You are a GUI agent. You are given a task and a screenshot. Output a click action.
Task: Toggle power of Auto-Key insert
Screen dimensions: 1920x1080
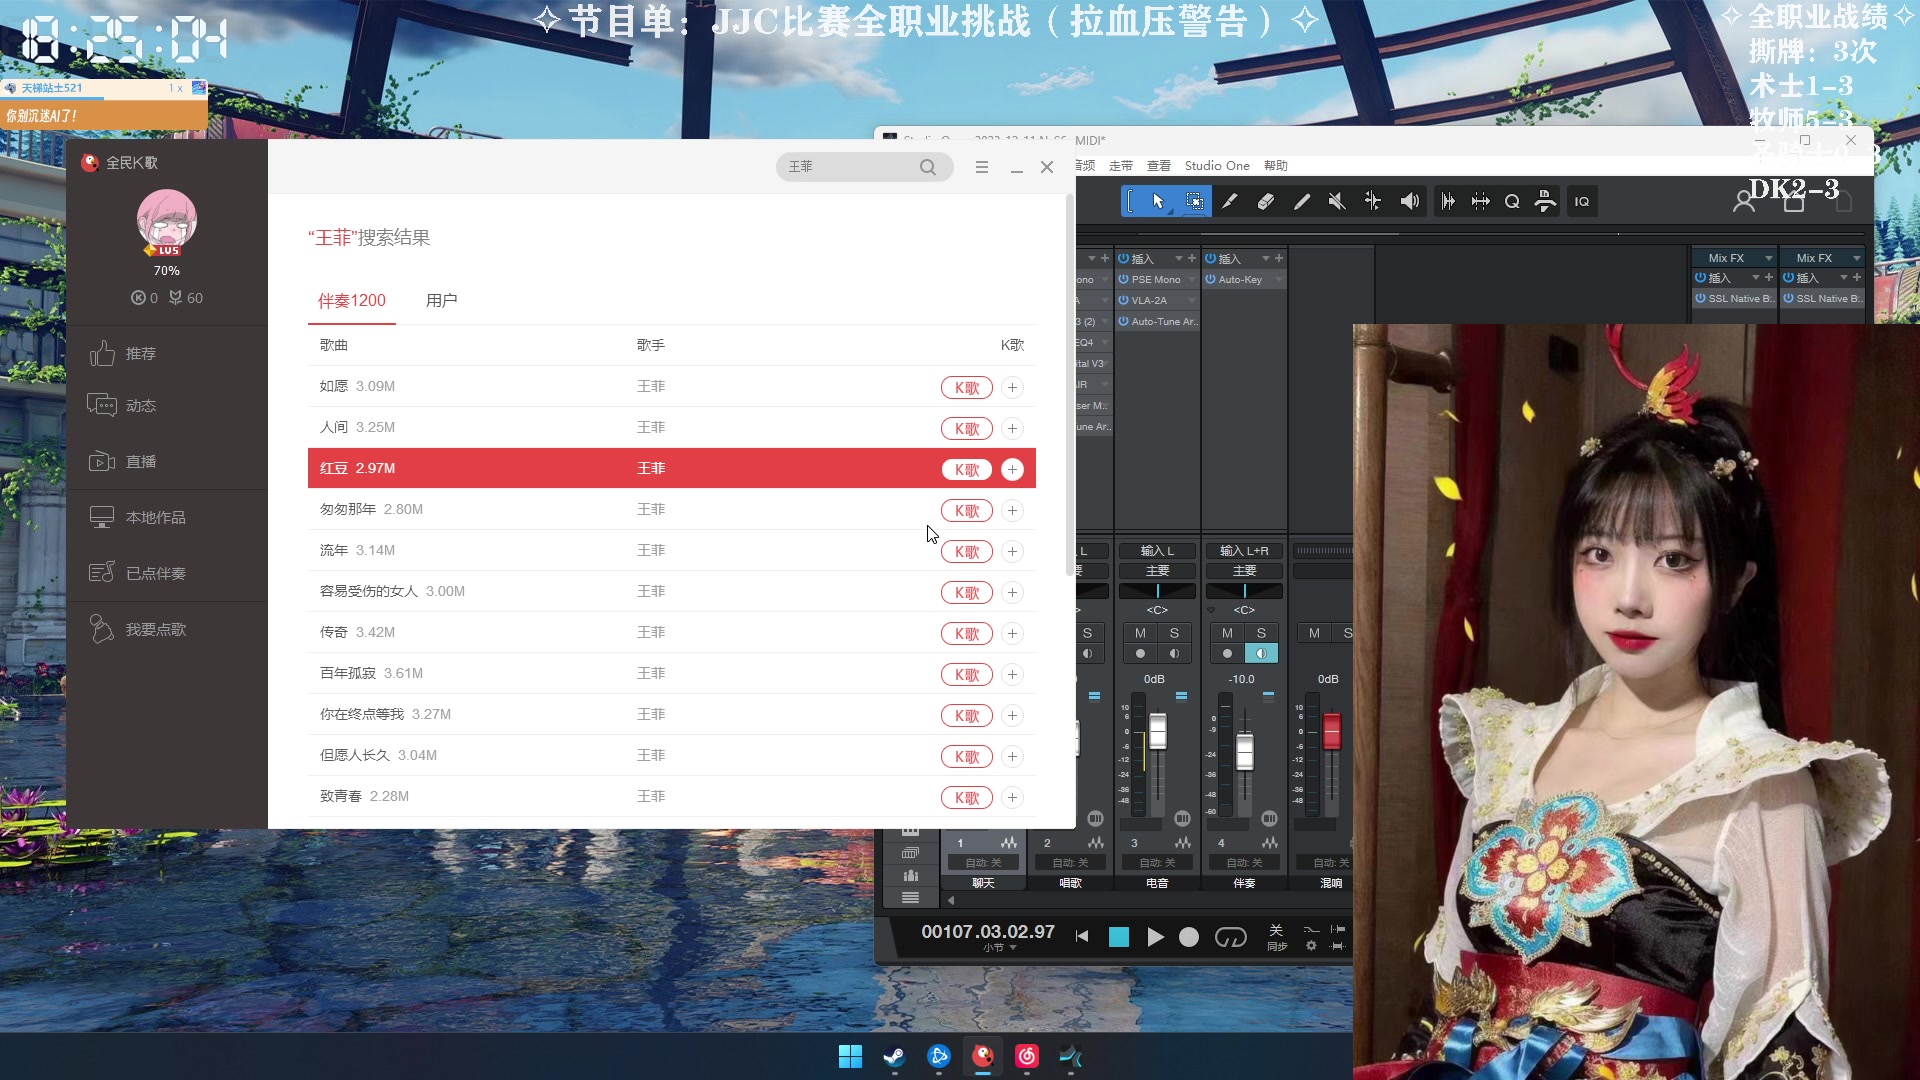point(1211,280)
